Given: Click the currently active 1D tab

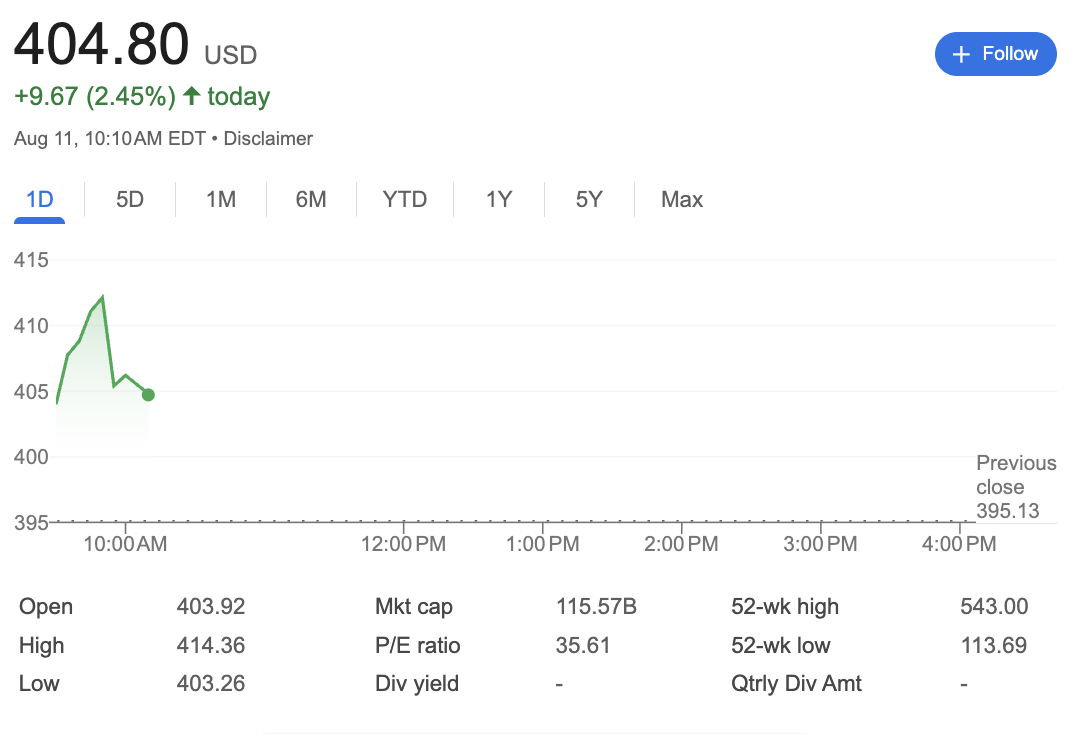Looking at the screenshot, I should [x=39, y=199].
